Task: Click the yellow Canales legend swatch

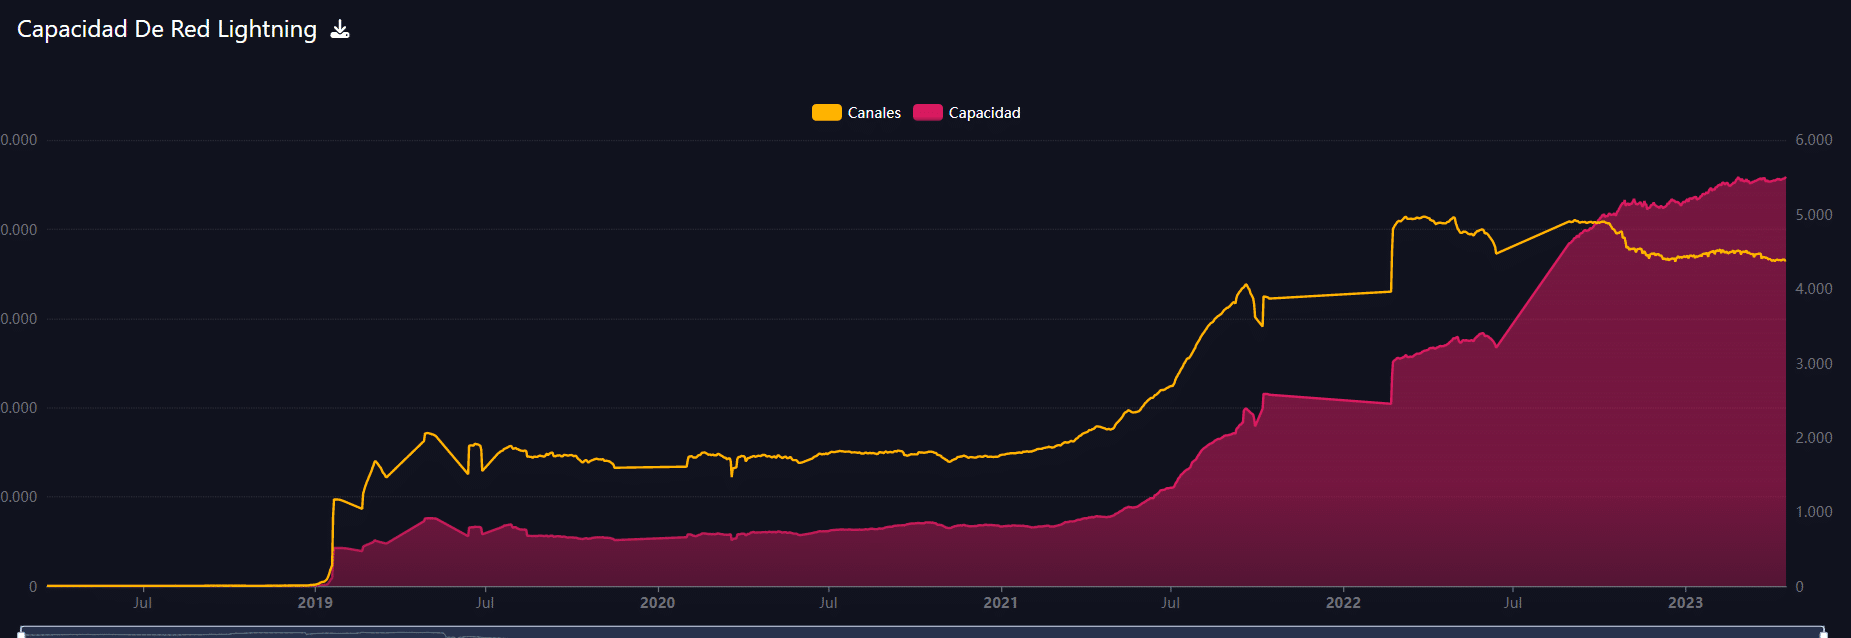Action: 826,113
